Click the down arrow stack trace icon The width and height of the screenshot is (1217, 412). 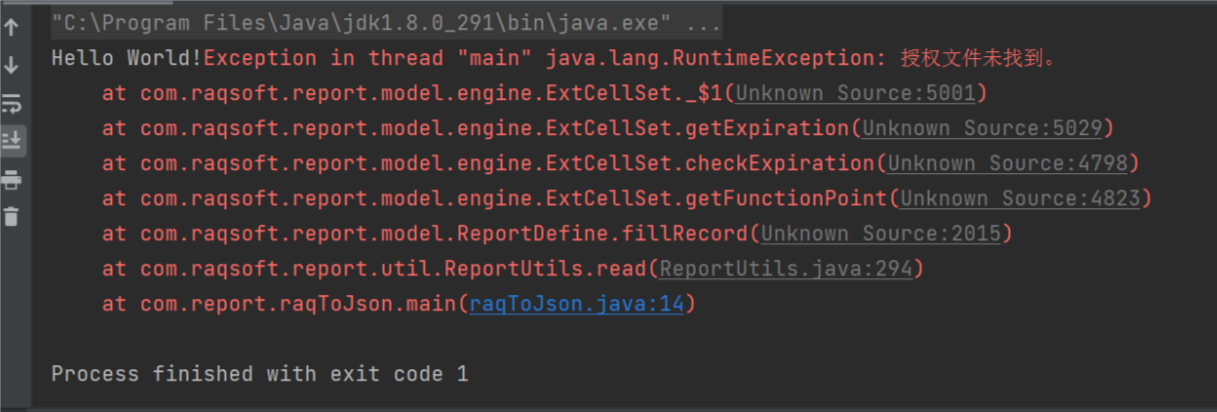[x=12, y=65]
